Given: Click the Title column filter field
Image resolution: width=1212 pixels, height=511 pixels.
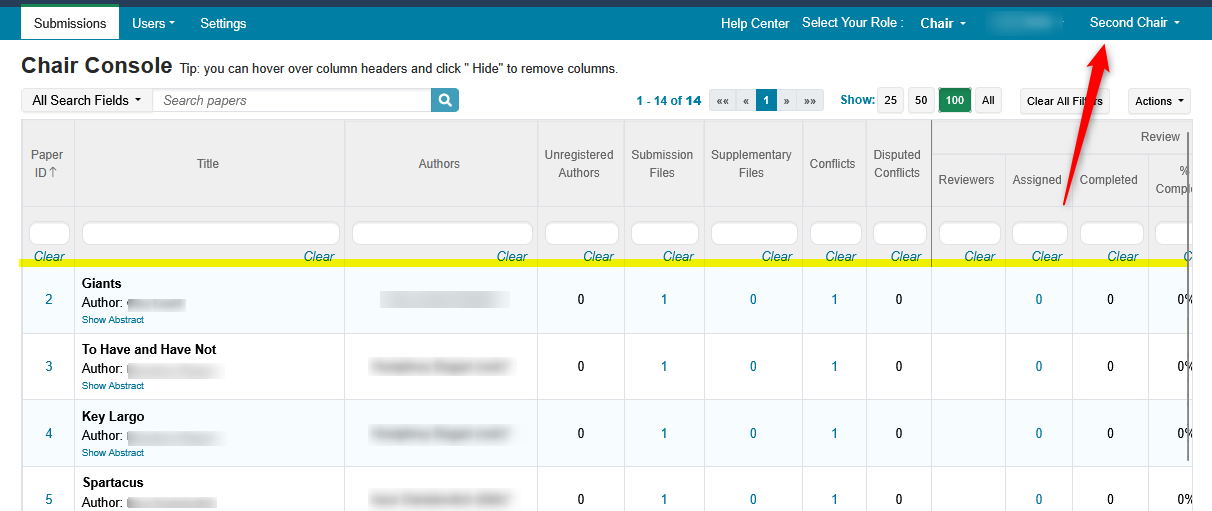Looking at the screenshot, I should coord(210,234).
